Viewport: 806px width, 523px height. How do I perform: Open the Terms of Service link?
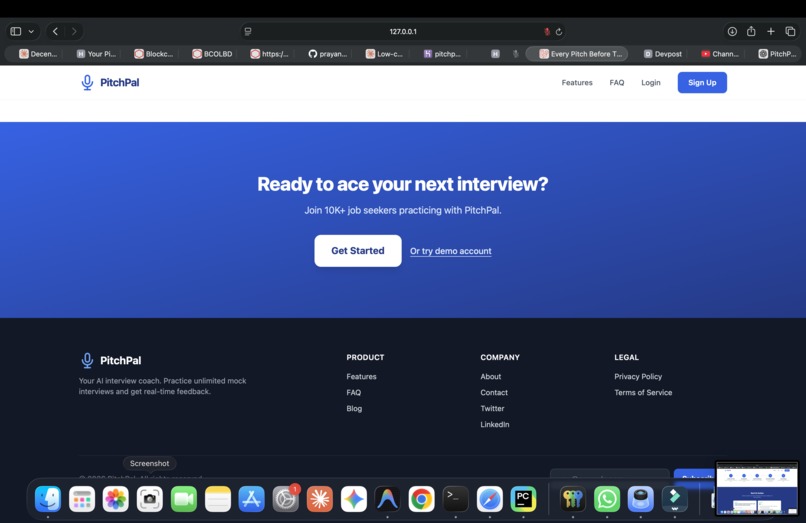pos(643,392)
